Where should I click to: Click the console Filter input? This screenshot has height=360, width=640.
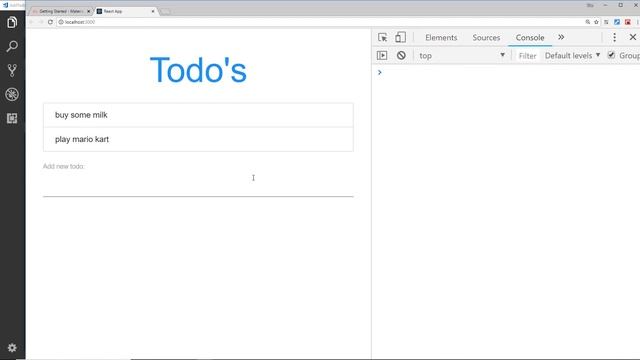point(527,56)
